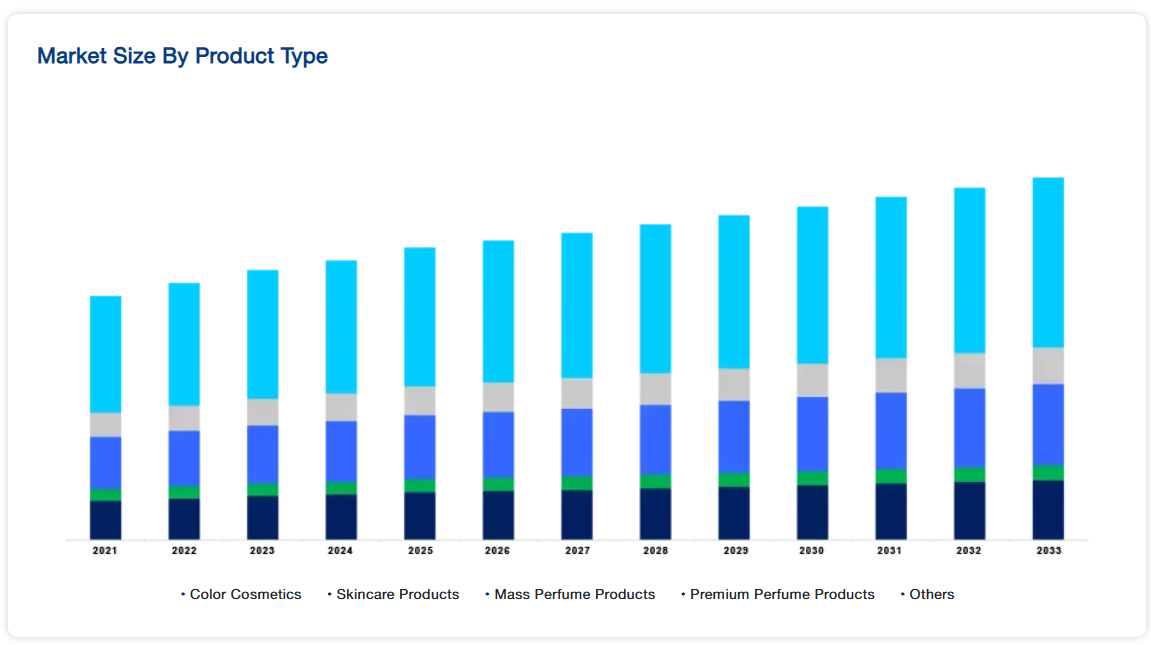
Task: Click the cyan segment of the 2026 bar
Action: 498,311
